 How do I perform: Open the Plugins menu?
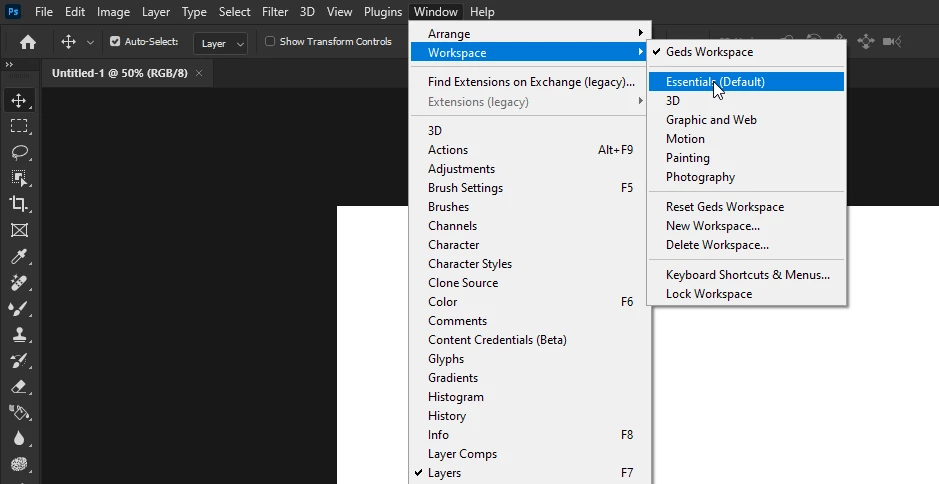[383, 12]
